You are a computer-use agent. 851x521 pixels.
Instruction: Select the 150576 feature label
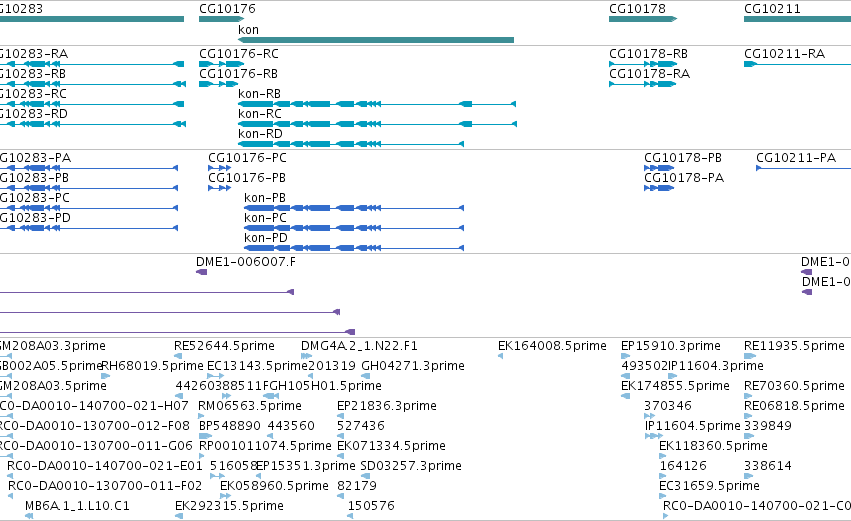tap(371, 507)
